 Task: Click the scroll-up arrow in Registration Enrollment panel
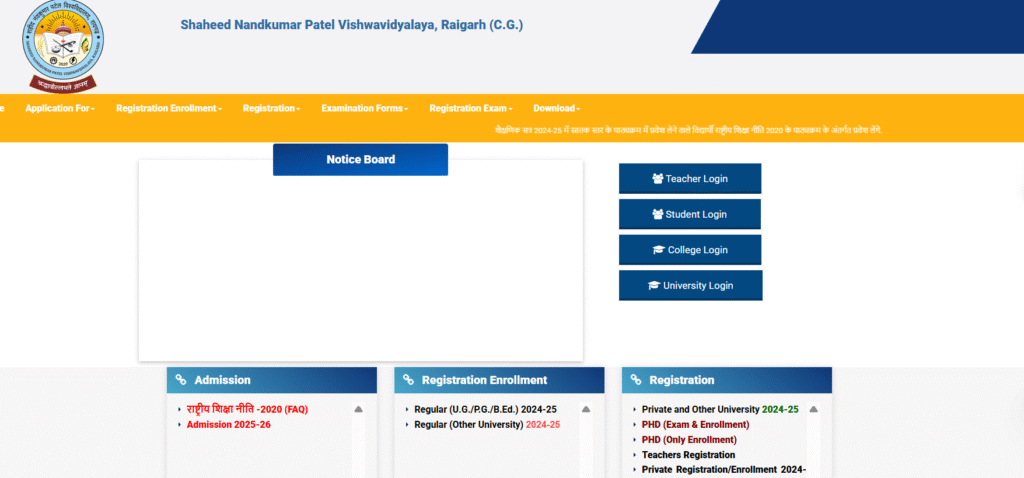(x=586, y=409)
